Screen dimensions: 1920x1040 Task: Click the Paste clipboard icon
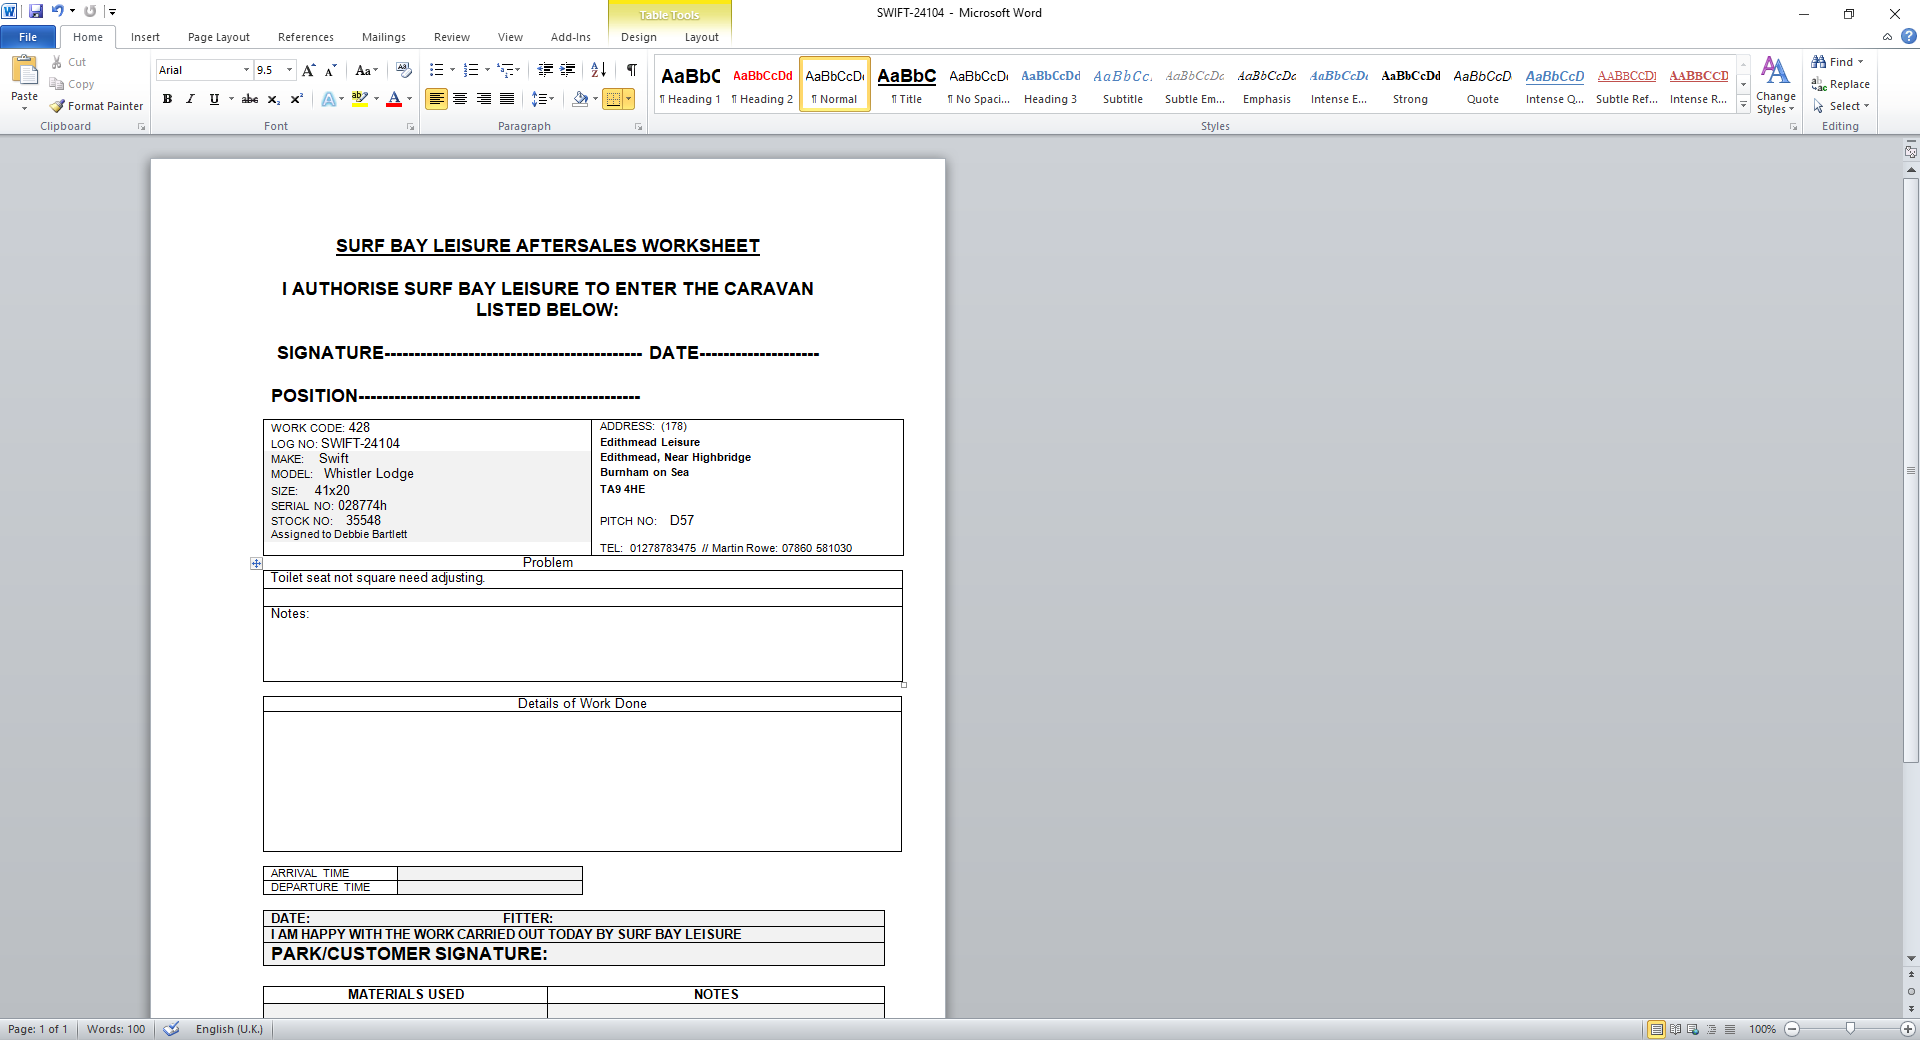(24, 70)
